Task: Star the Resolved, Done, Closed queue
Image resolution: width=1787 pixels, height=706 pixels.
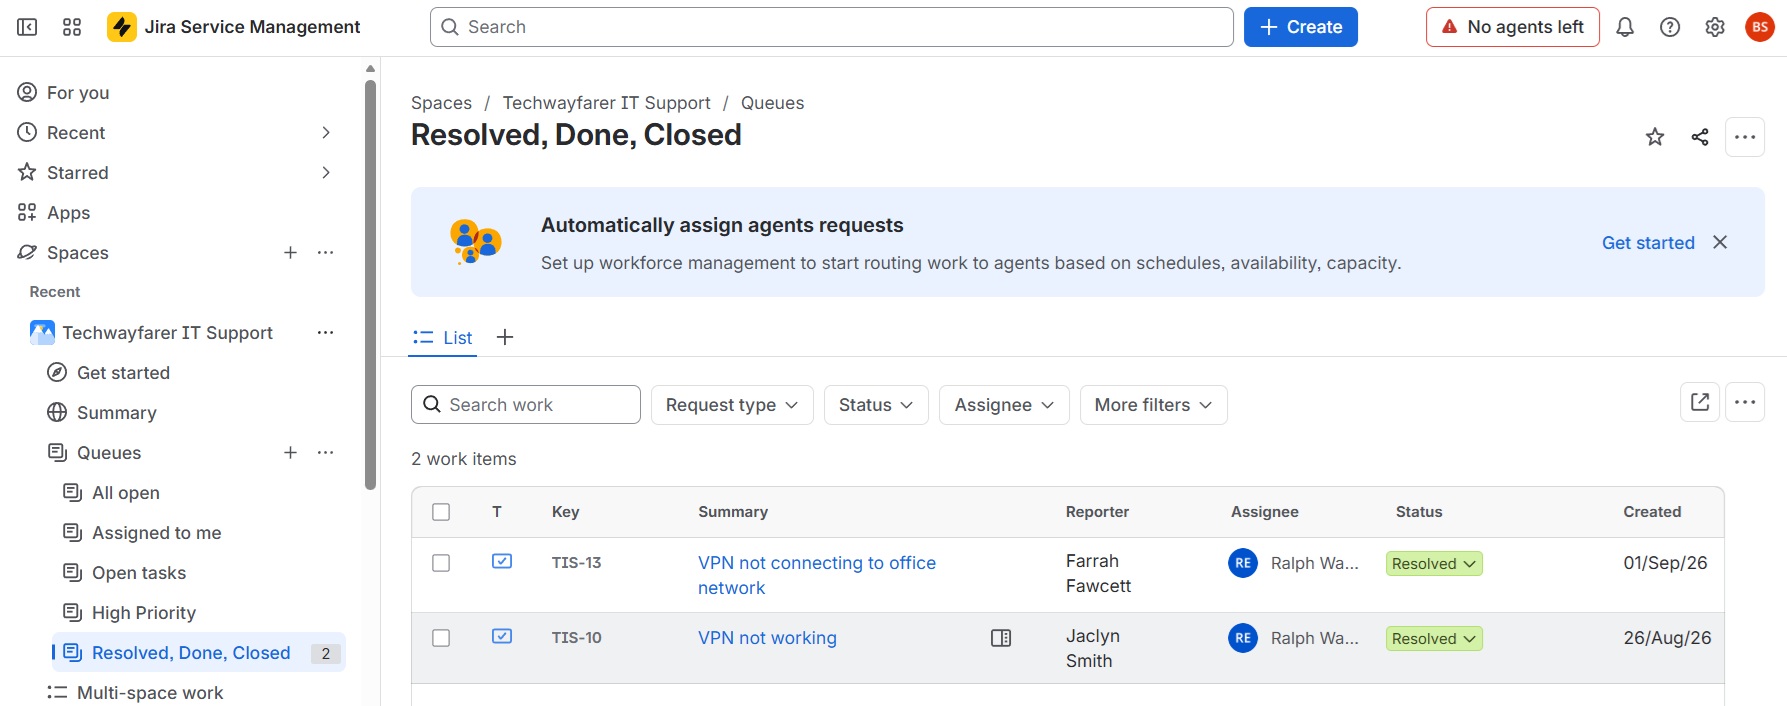Action: [1655, 137]
